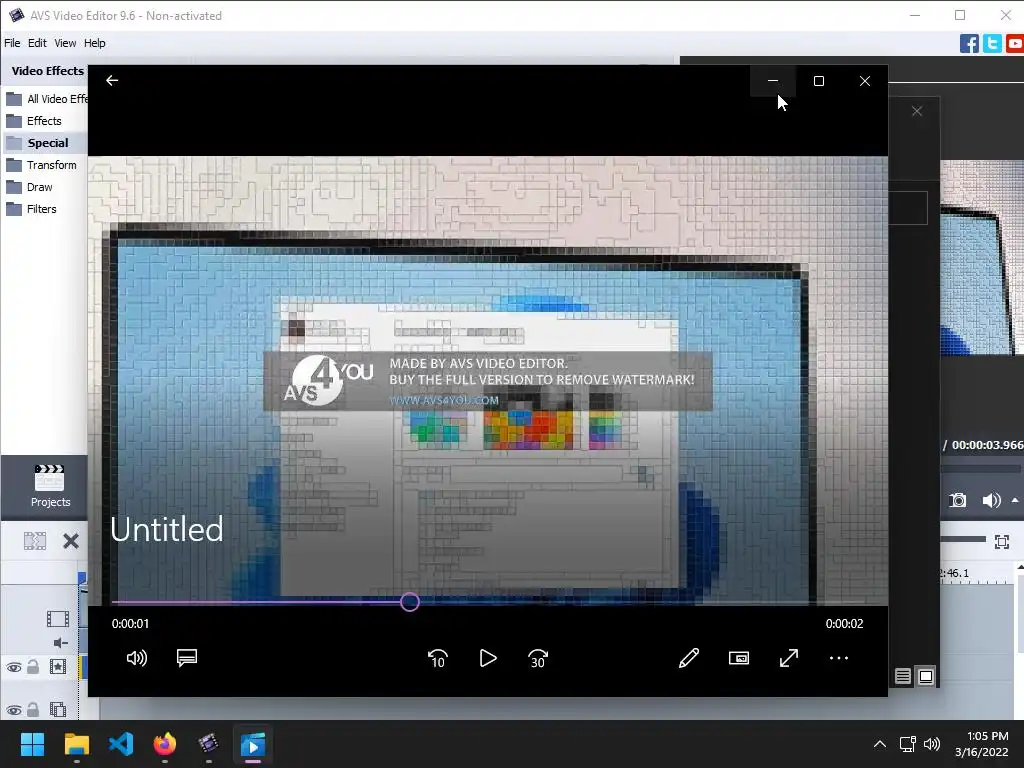Click the delete X icon in timeline toolbar
This screenshot has width=1024, height=768.
[x=71, y=541]
